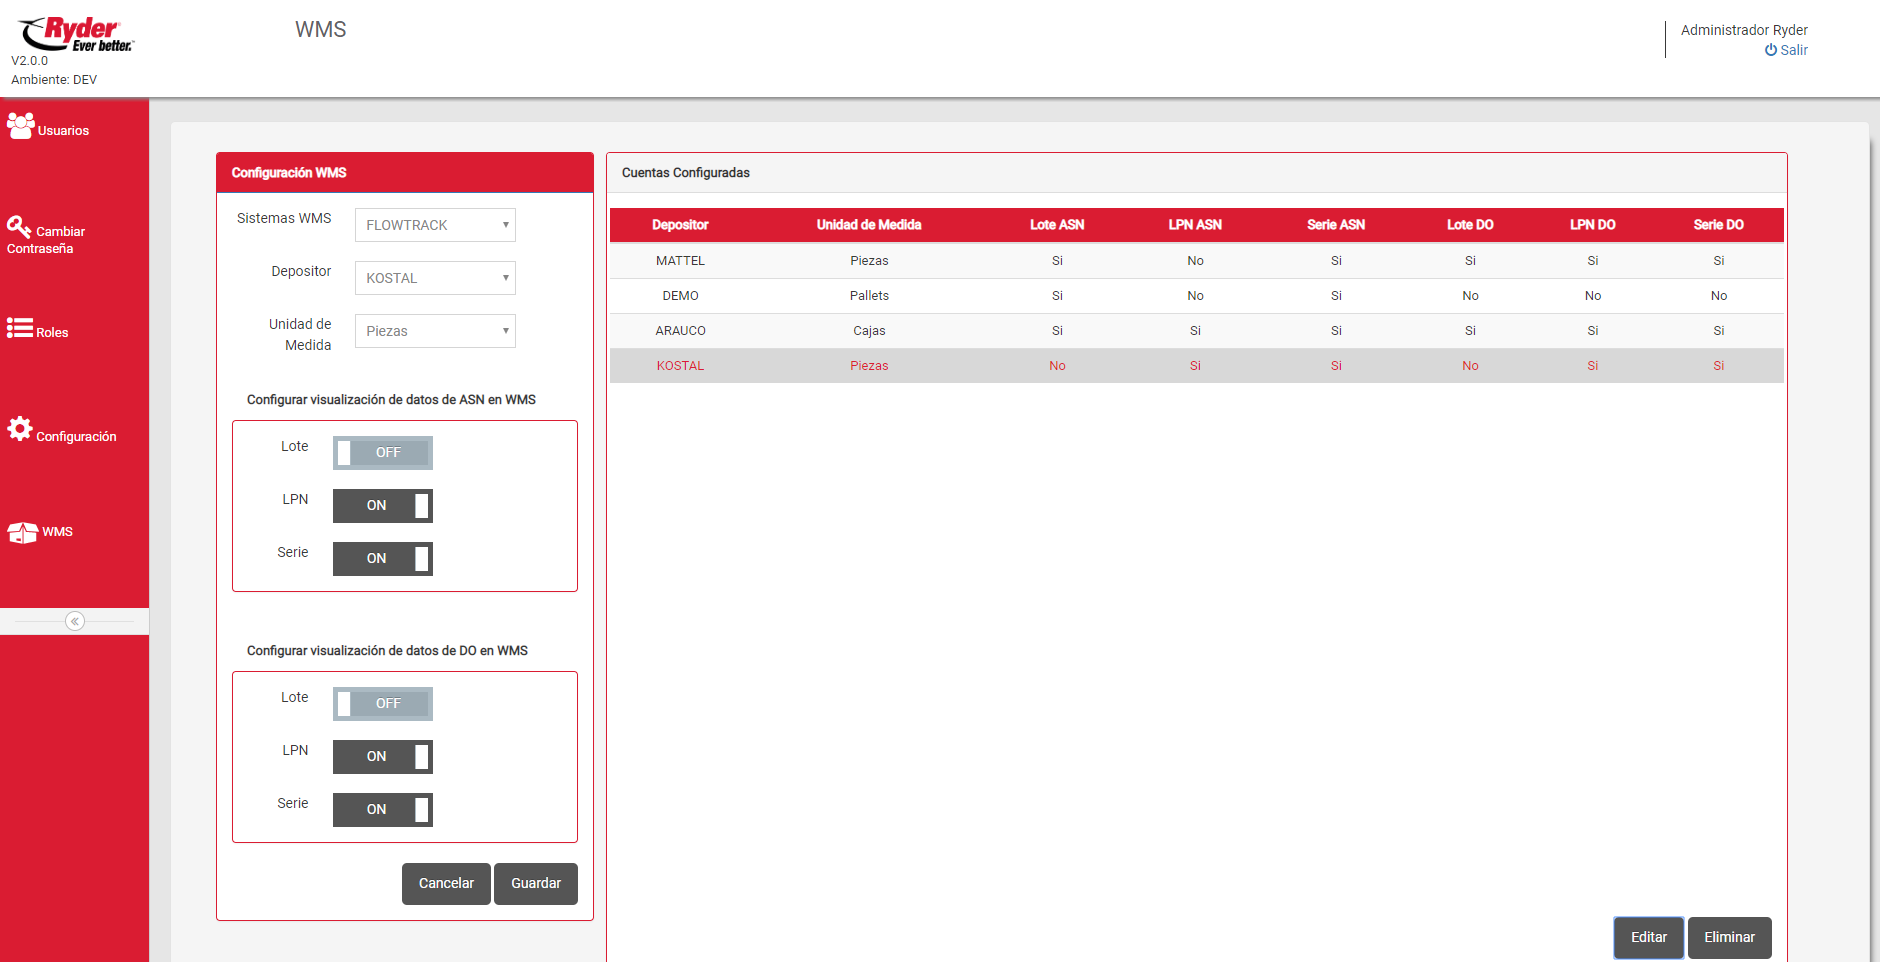
Task: Click the Serie DO column header
Action: click(x=1718, y=225)
